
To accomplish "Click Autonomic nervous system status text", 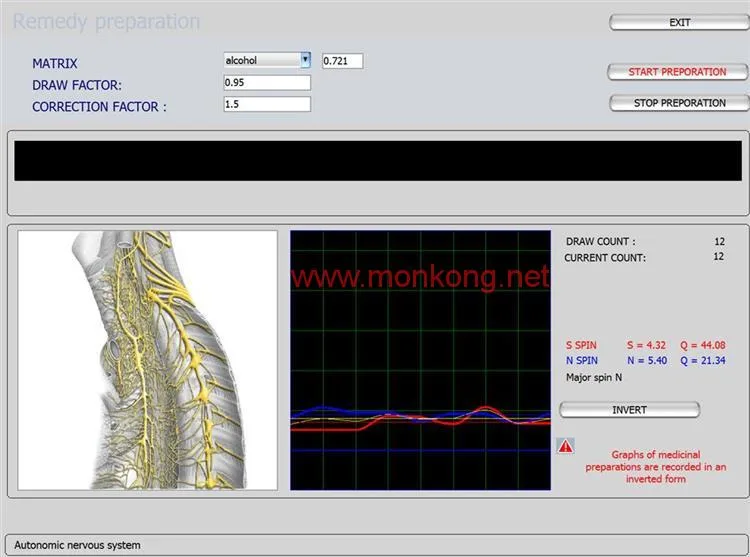I will [77, 545].
